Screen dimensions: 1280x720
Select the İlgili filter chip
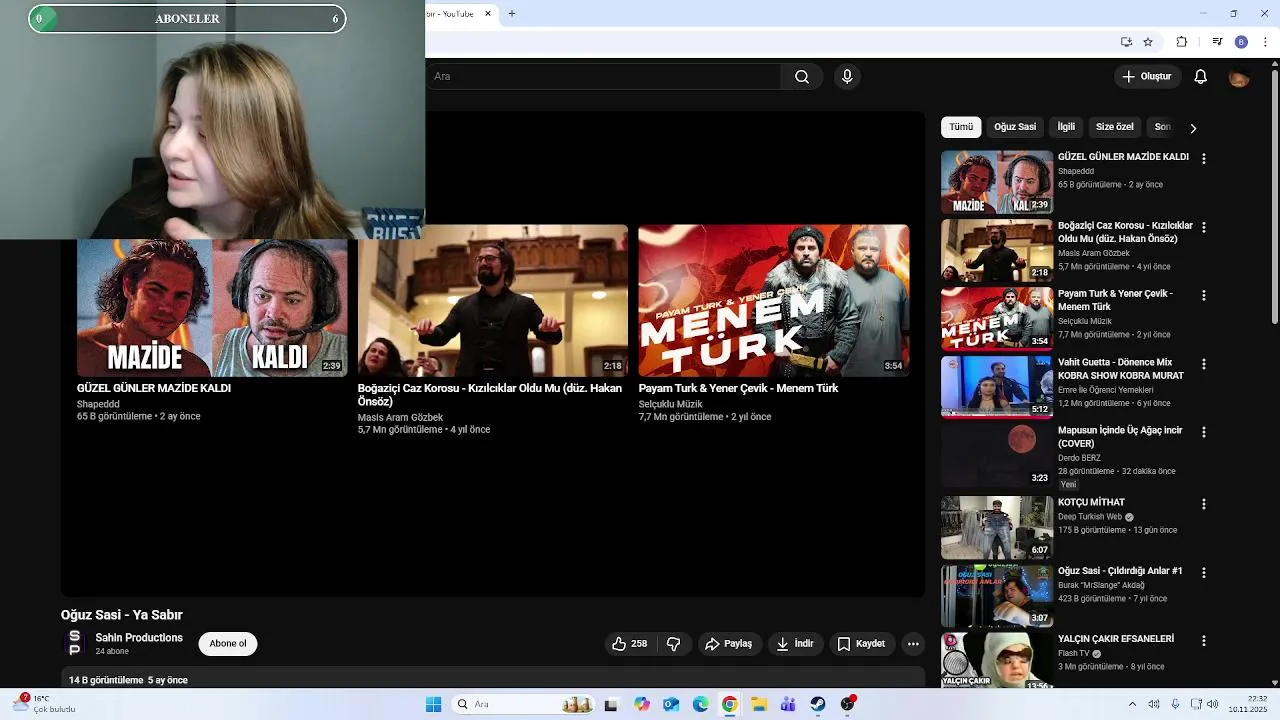[1066, 127]
